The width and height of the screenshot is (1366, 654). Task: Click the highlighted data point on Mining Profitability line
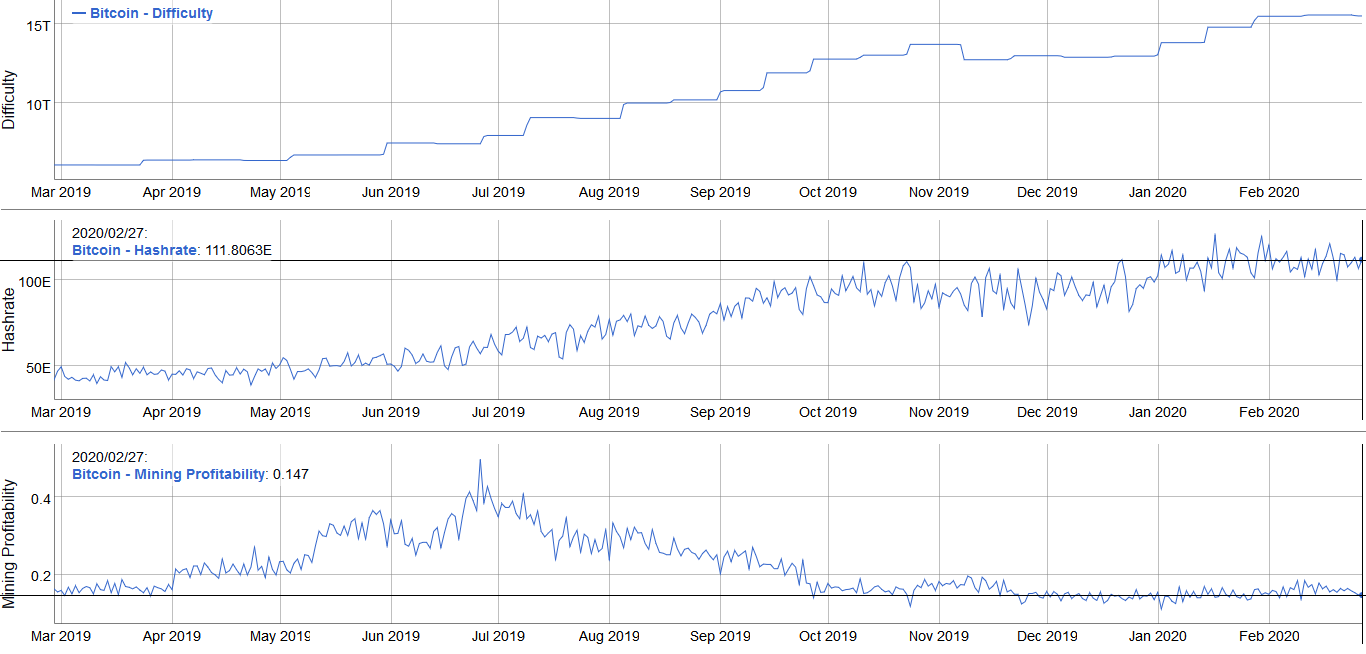(1361, 595)
